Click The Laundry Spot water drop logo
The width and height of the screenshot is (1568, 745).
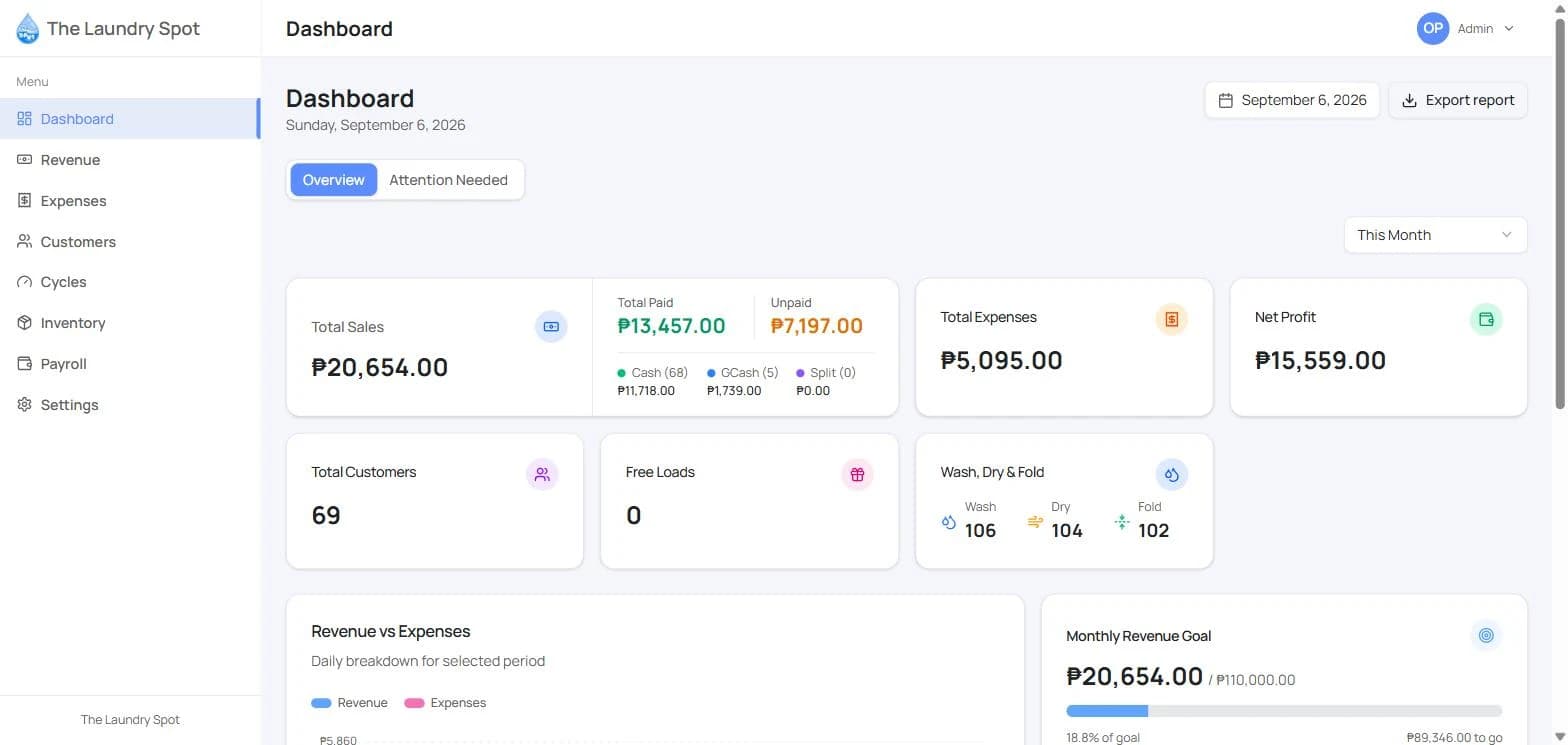[28, 28]
